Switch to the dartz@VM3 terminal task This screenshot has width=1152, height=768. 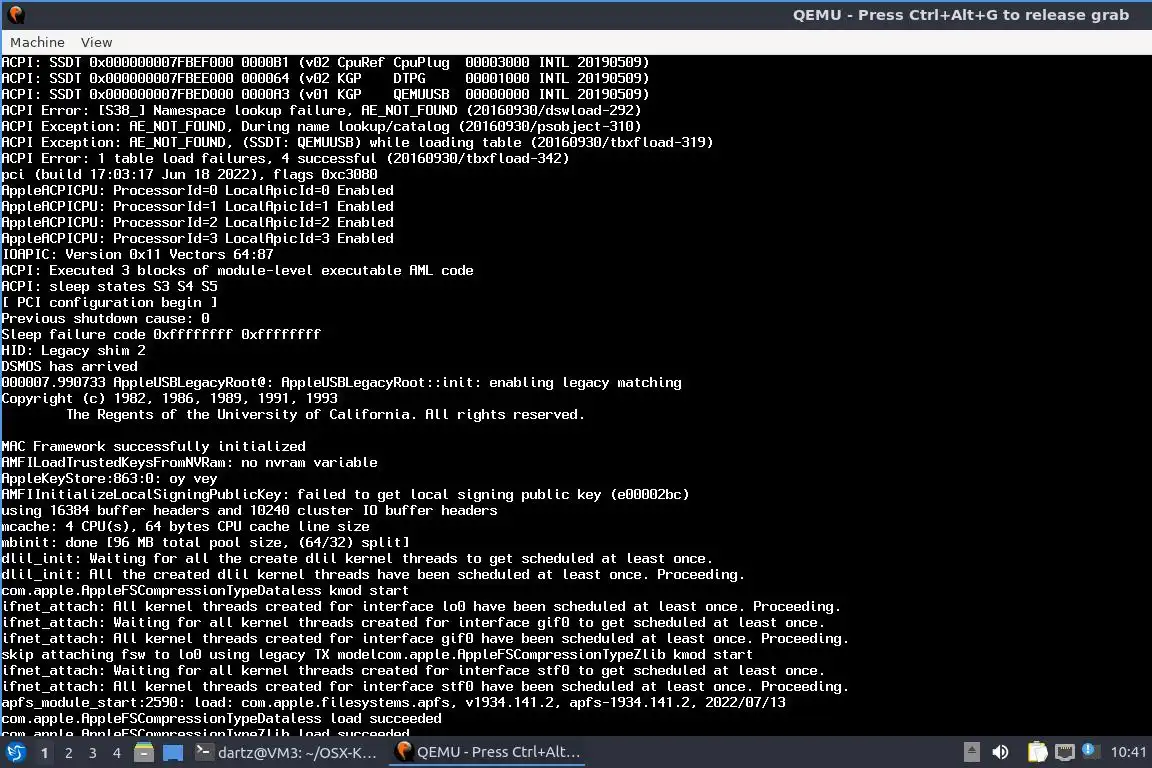pyautogui.click(x=287, y=753)
